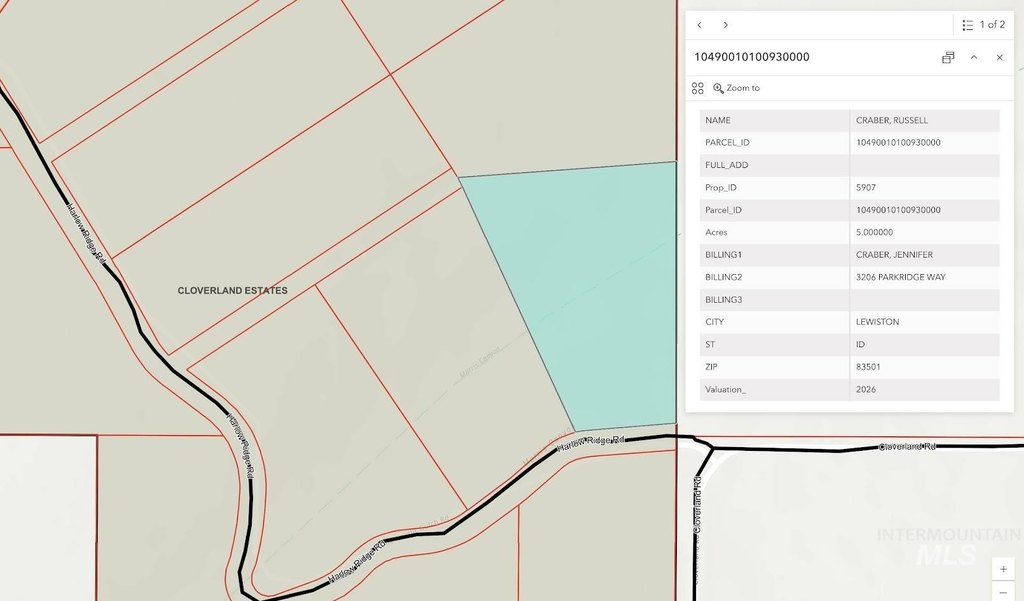Go to previous feature in popup
The height and width of the screenshot is (601, 1024).
click(699, 25)
